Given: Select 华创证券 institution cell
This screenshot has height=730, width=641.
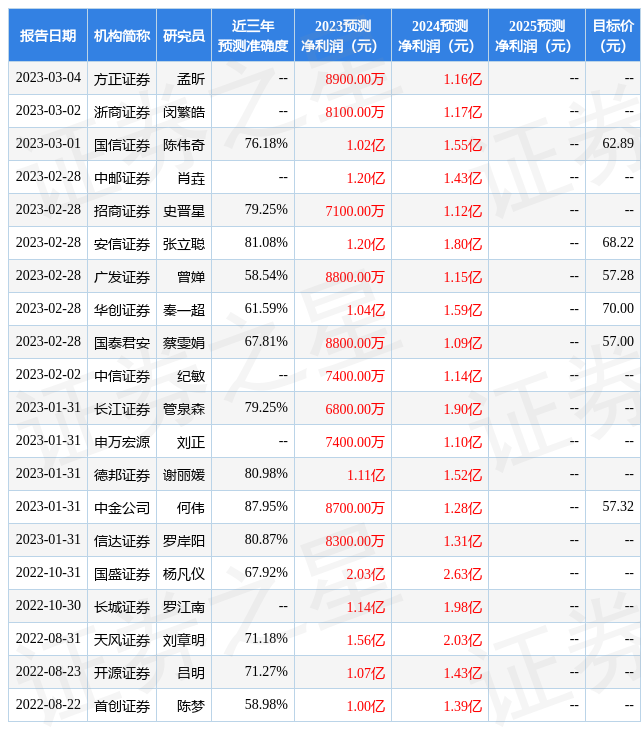Looking at the screenshot, I should tap(122, 310).
